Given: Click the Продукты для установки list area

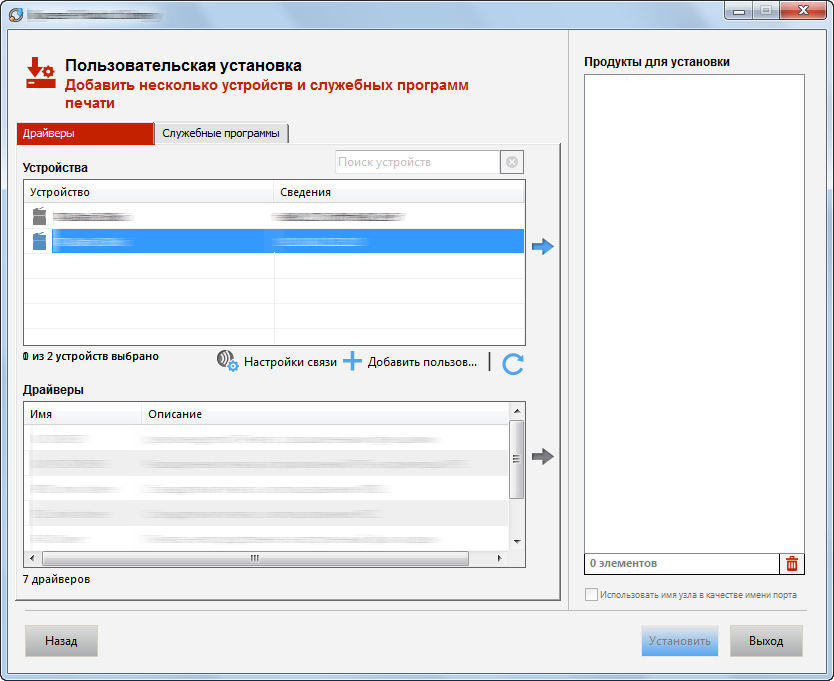Looking at the screenshot, I should point(694,314).
